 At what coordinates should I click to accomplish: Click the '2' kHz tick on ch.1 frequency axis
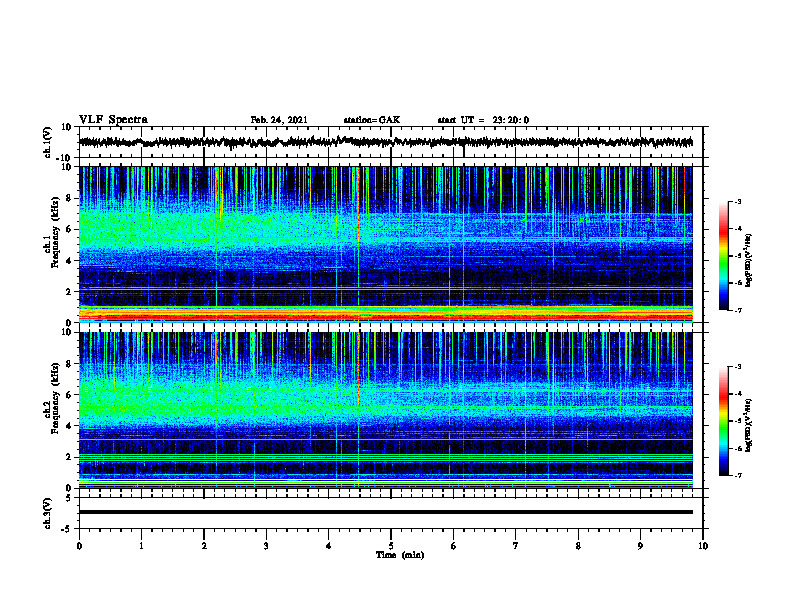pos(69,292)
